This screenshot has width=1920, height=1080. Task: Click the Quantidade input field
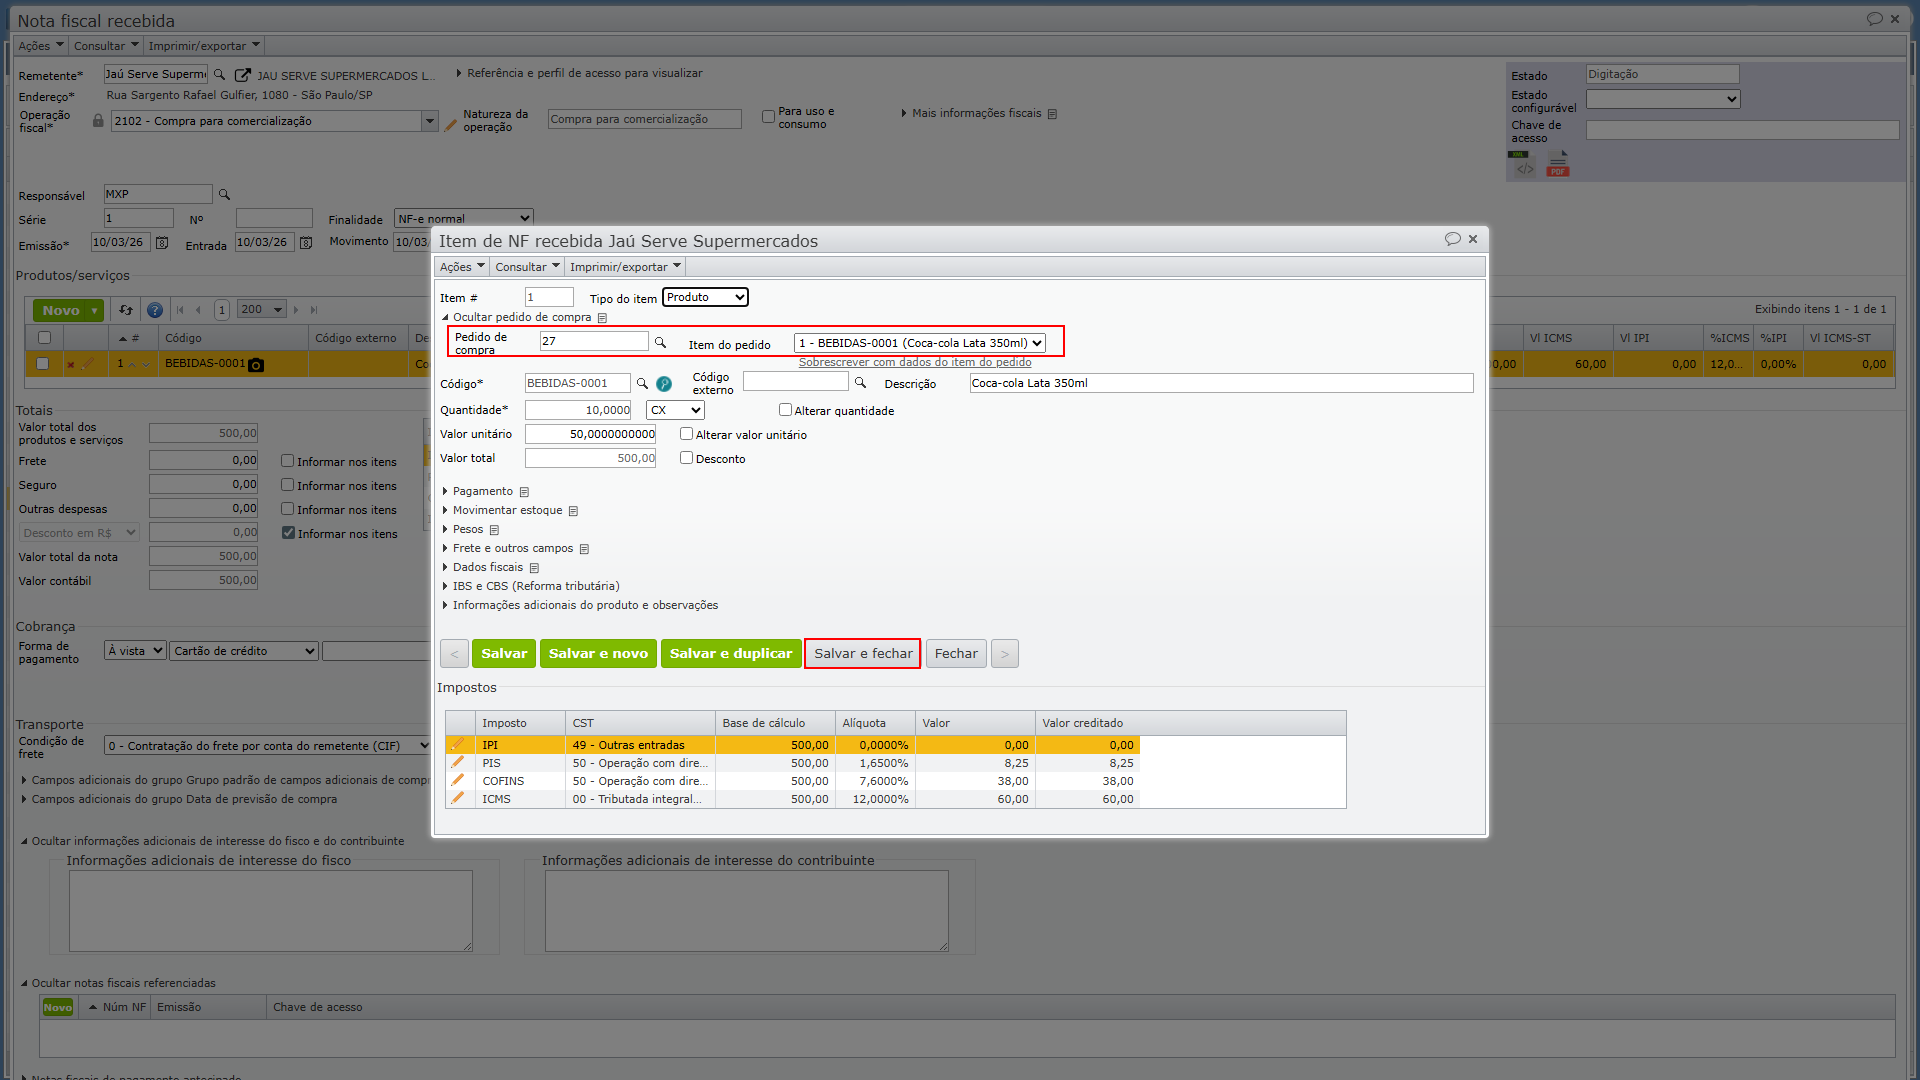(x=579, y=410)
